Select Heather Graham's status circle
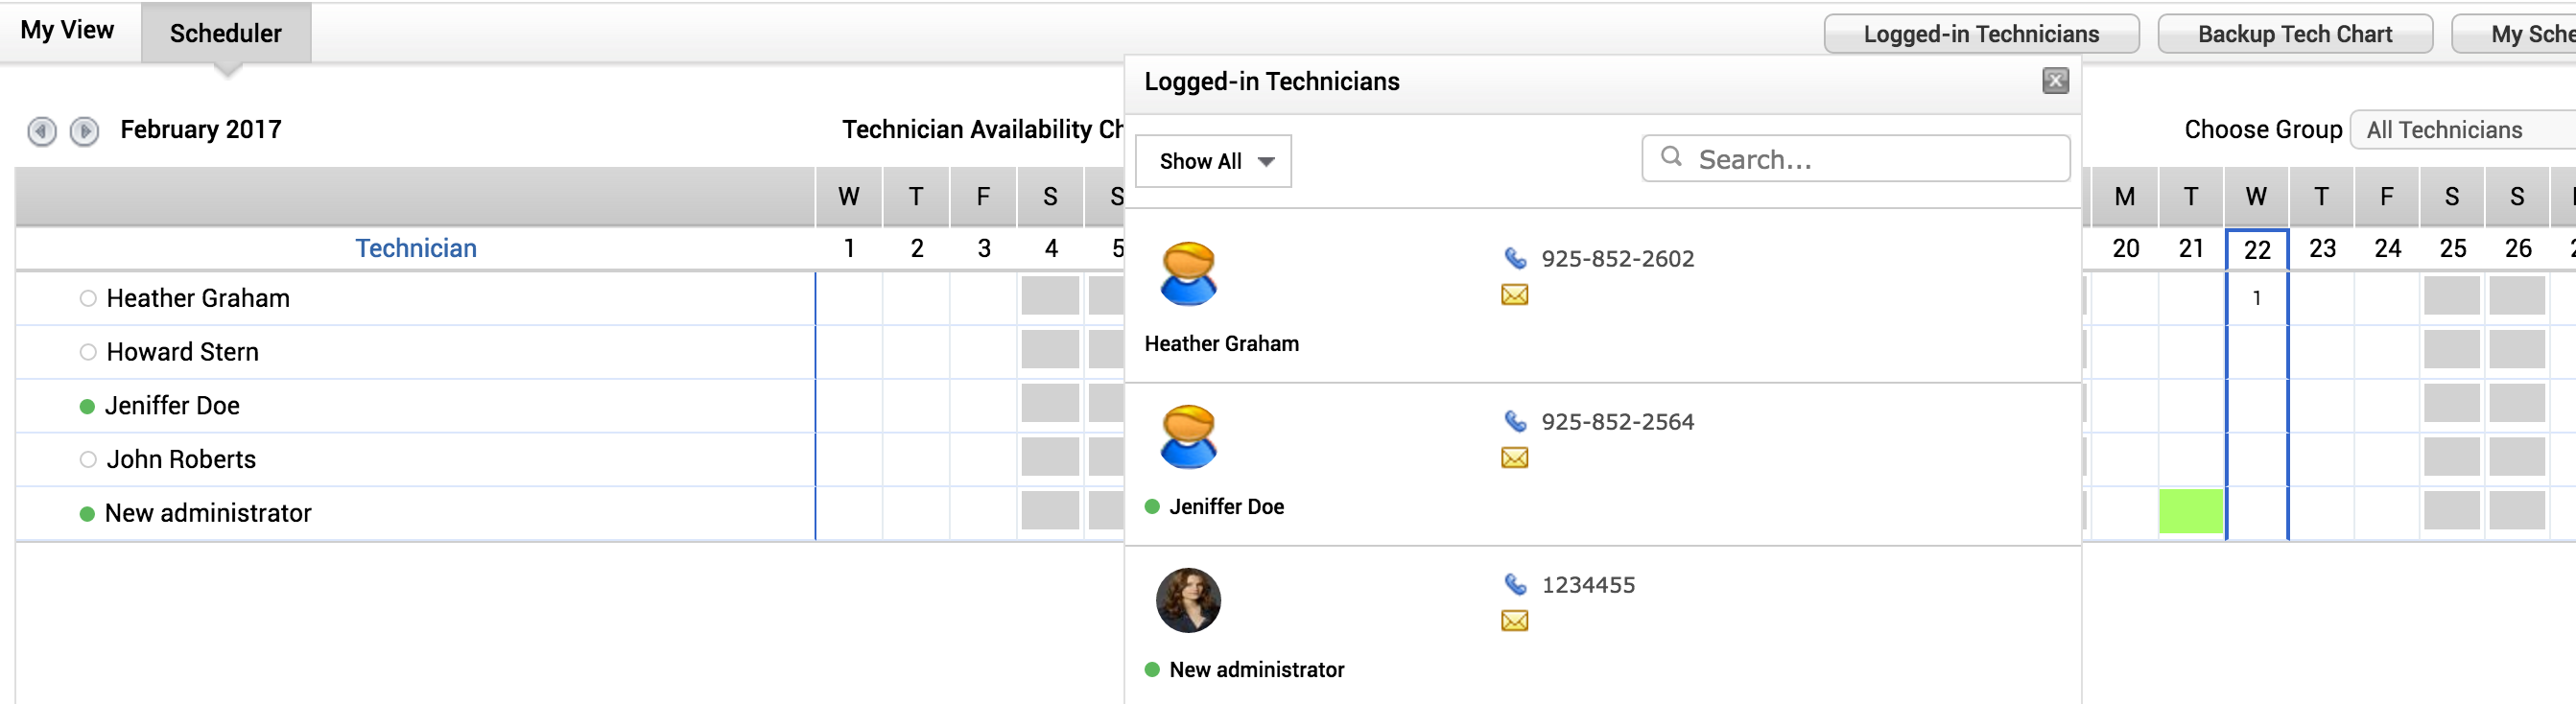 88,299
